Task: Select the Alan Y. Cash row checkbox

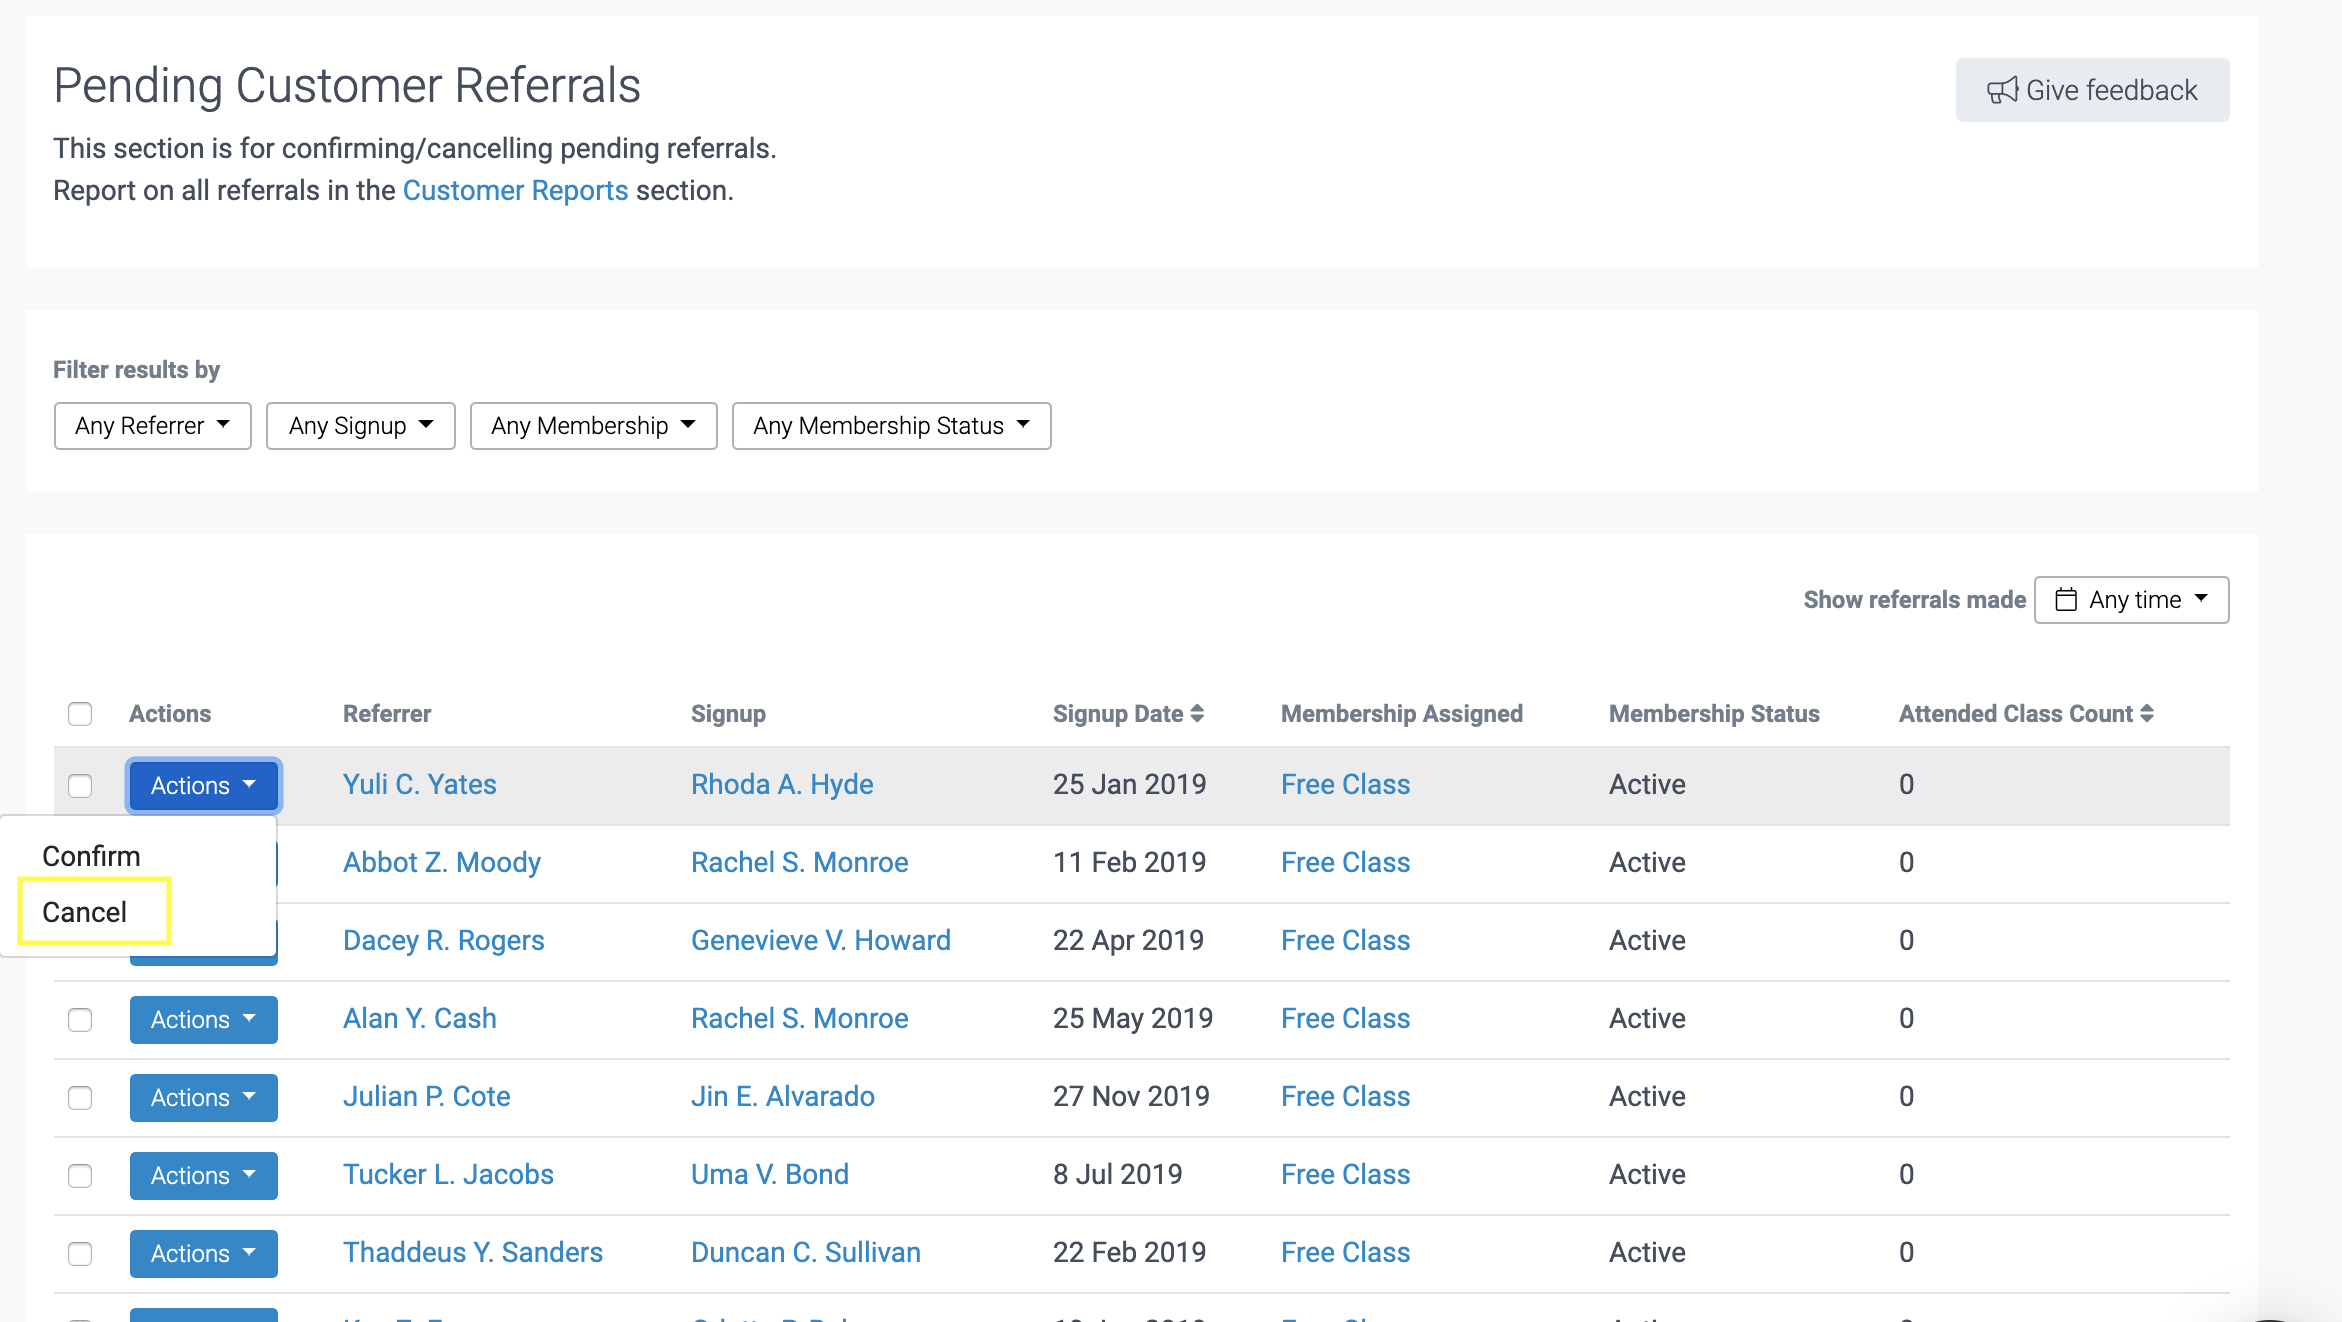Action: tap(80, 1020)
